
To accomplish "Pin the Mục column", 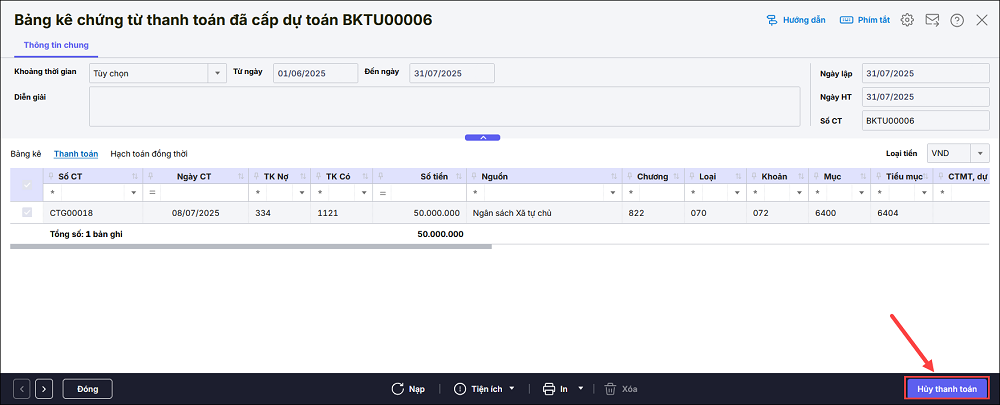I will point(817,176).
